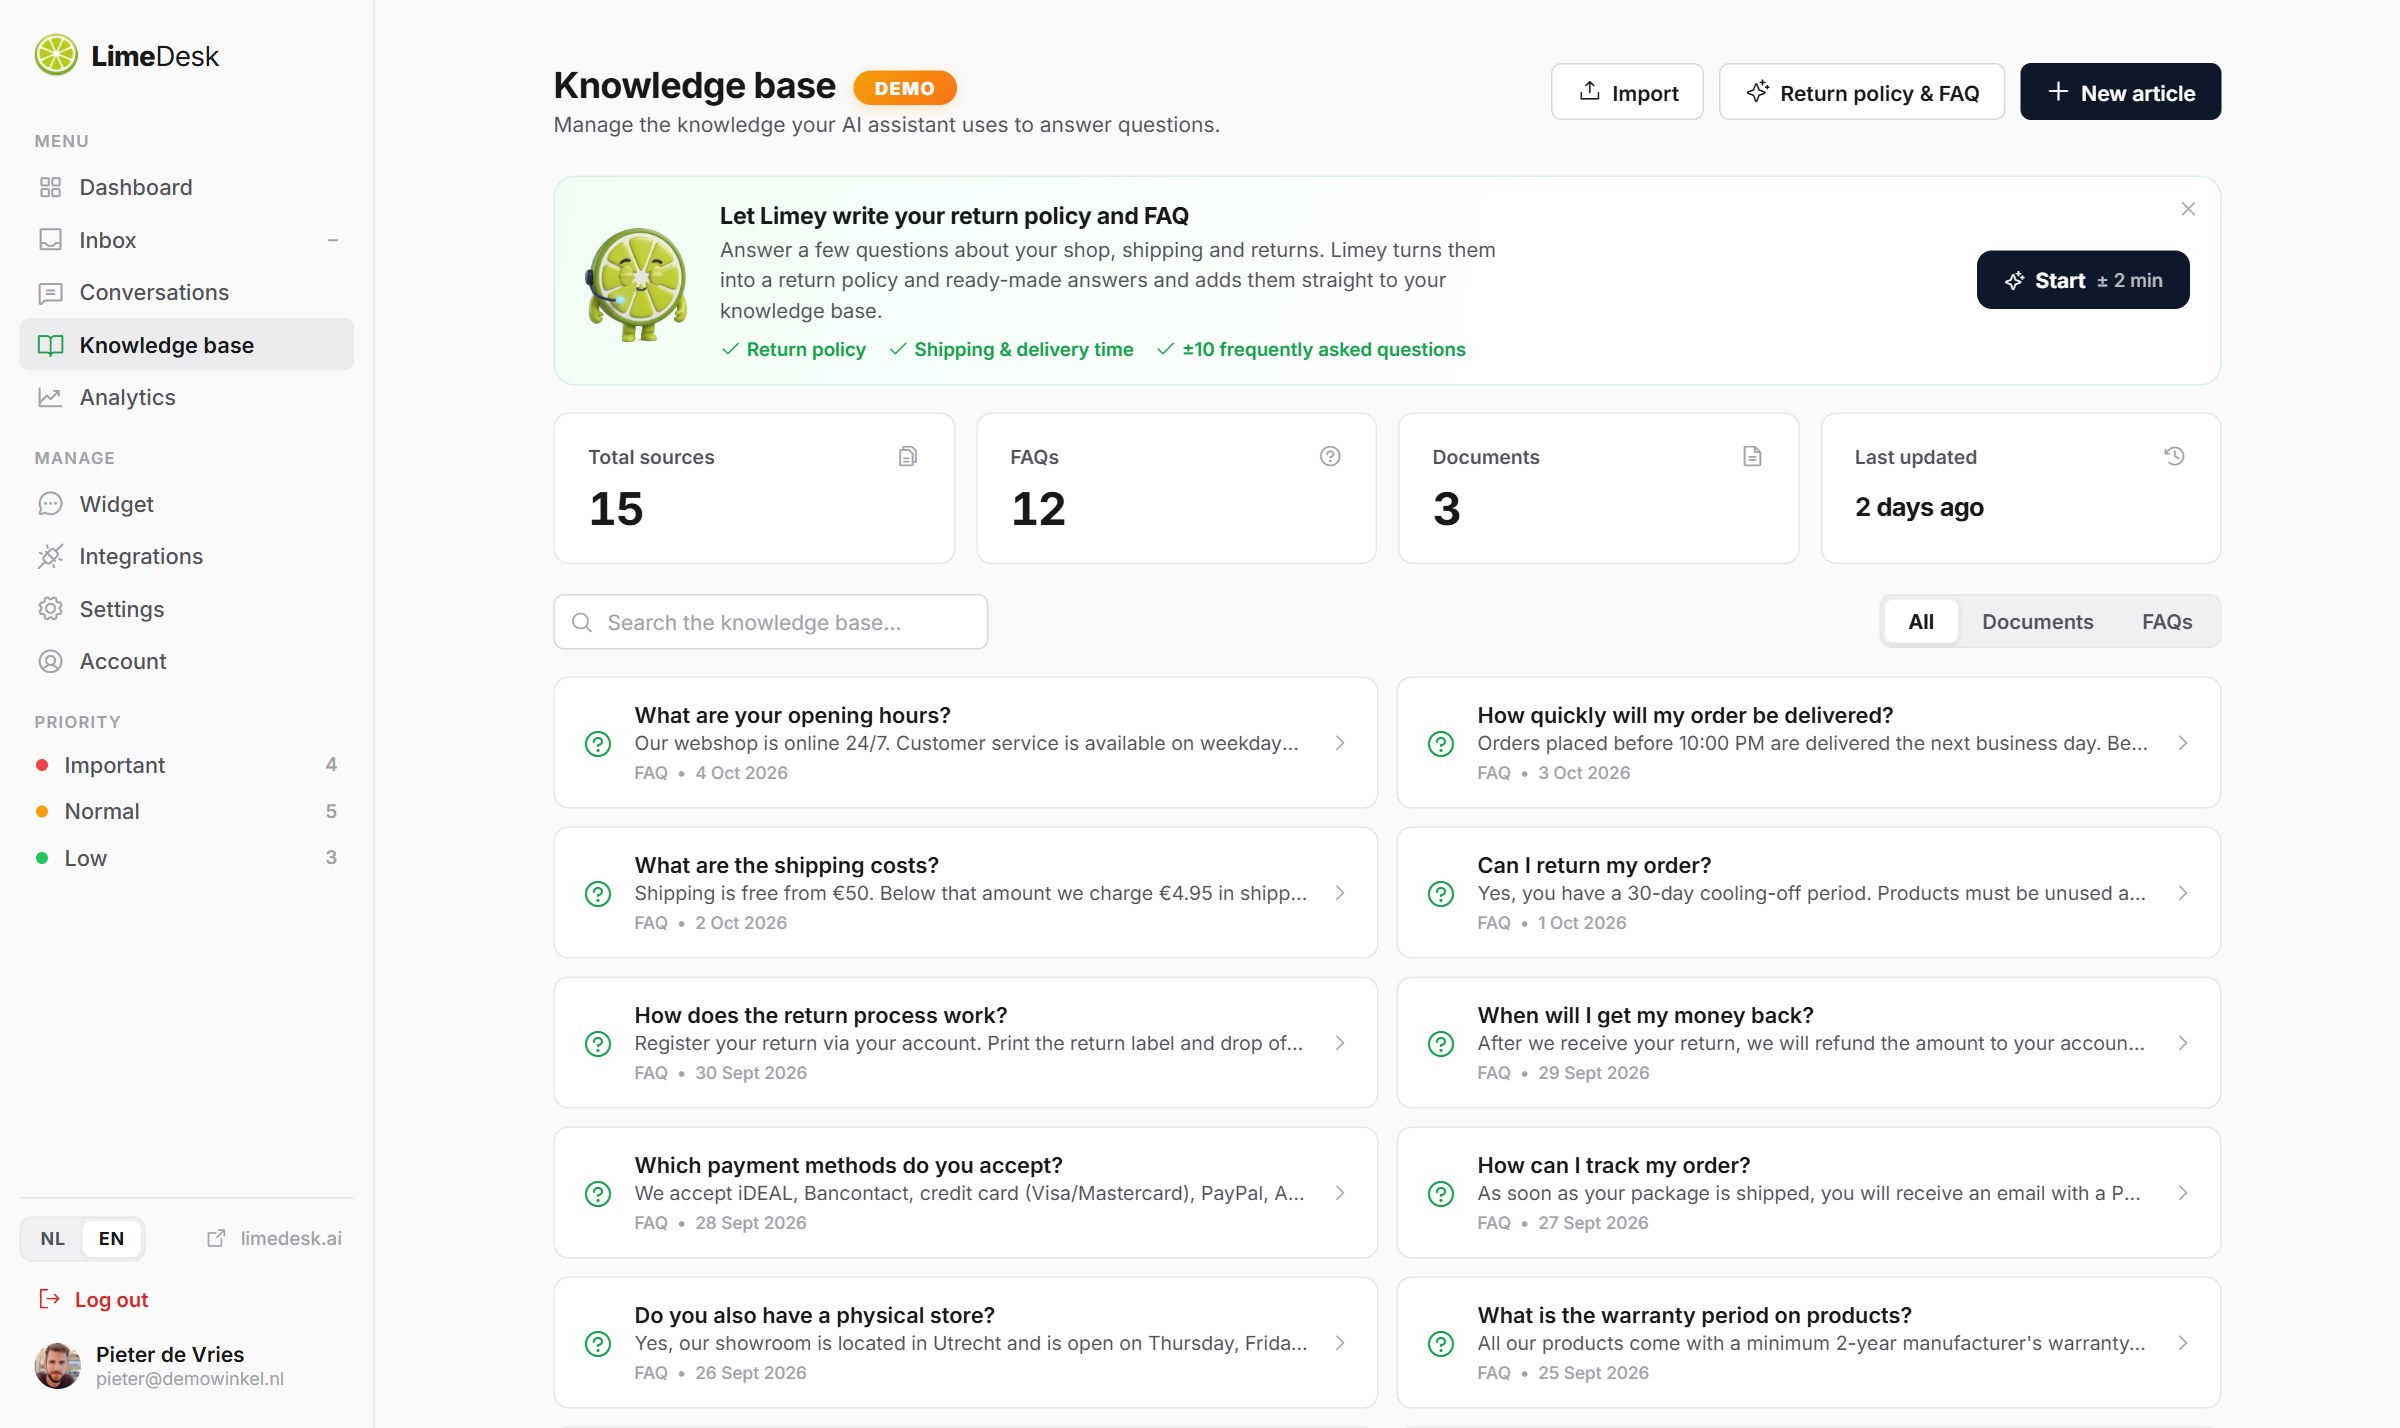The height and width of the screenshot is (1428, 2400).
Task: Filter by Low priority
Action: (186, 858)
